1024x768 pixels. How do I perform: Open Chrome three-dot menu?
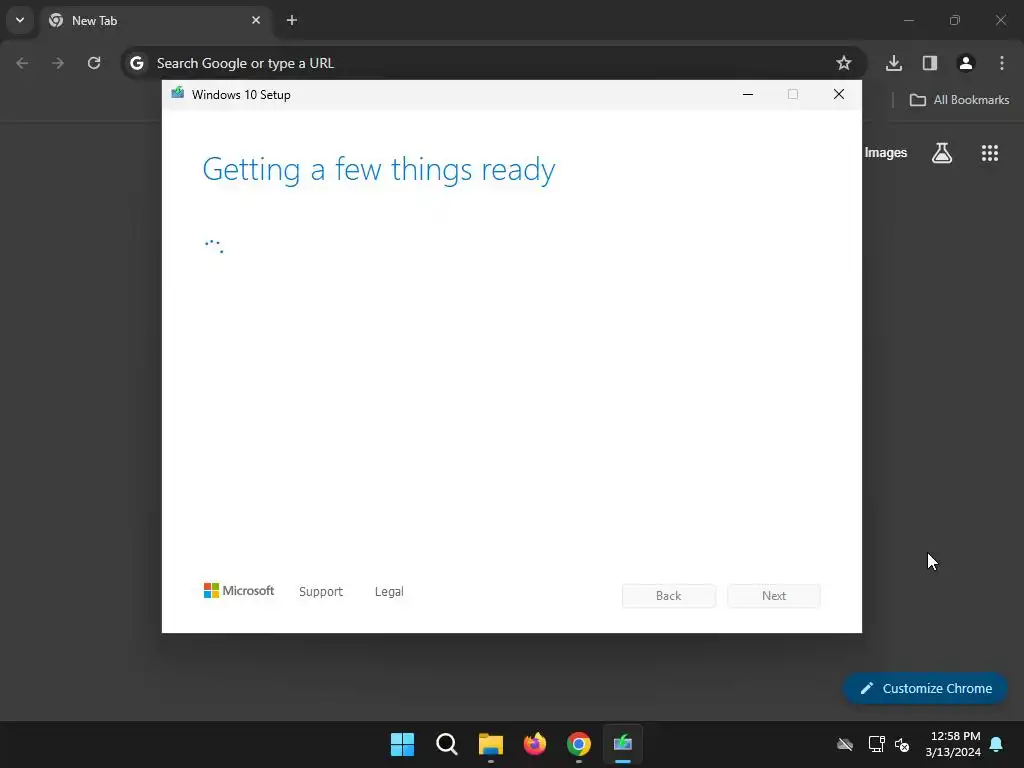[1002, 63]
